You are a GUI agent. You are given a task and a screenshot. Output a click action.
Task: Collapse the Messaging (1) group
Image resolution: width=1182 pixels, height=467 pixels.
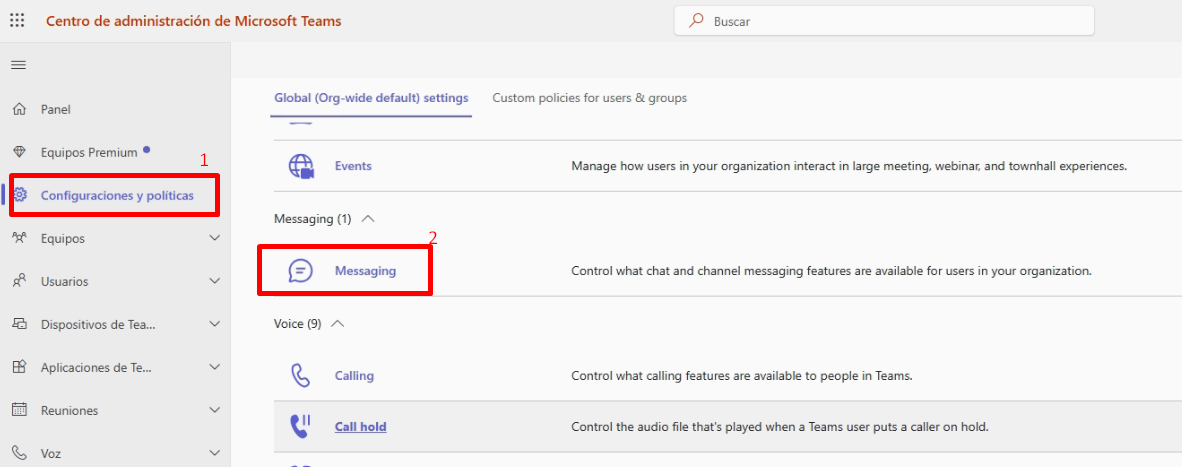(x=368, y=218)
